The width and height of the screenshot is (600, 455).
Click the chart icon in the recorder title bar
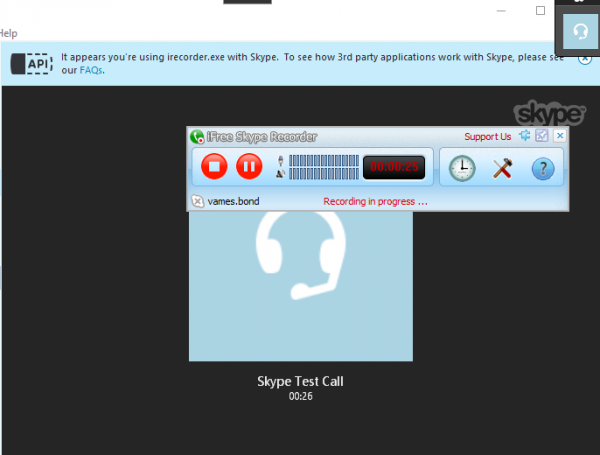pos(542,135)
